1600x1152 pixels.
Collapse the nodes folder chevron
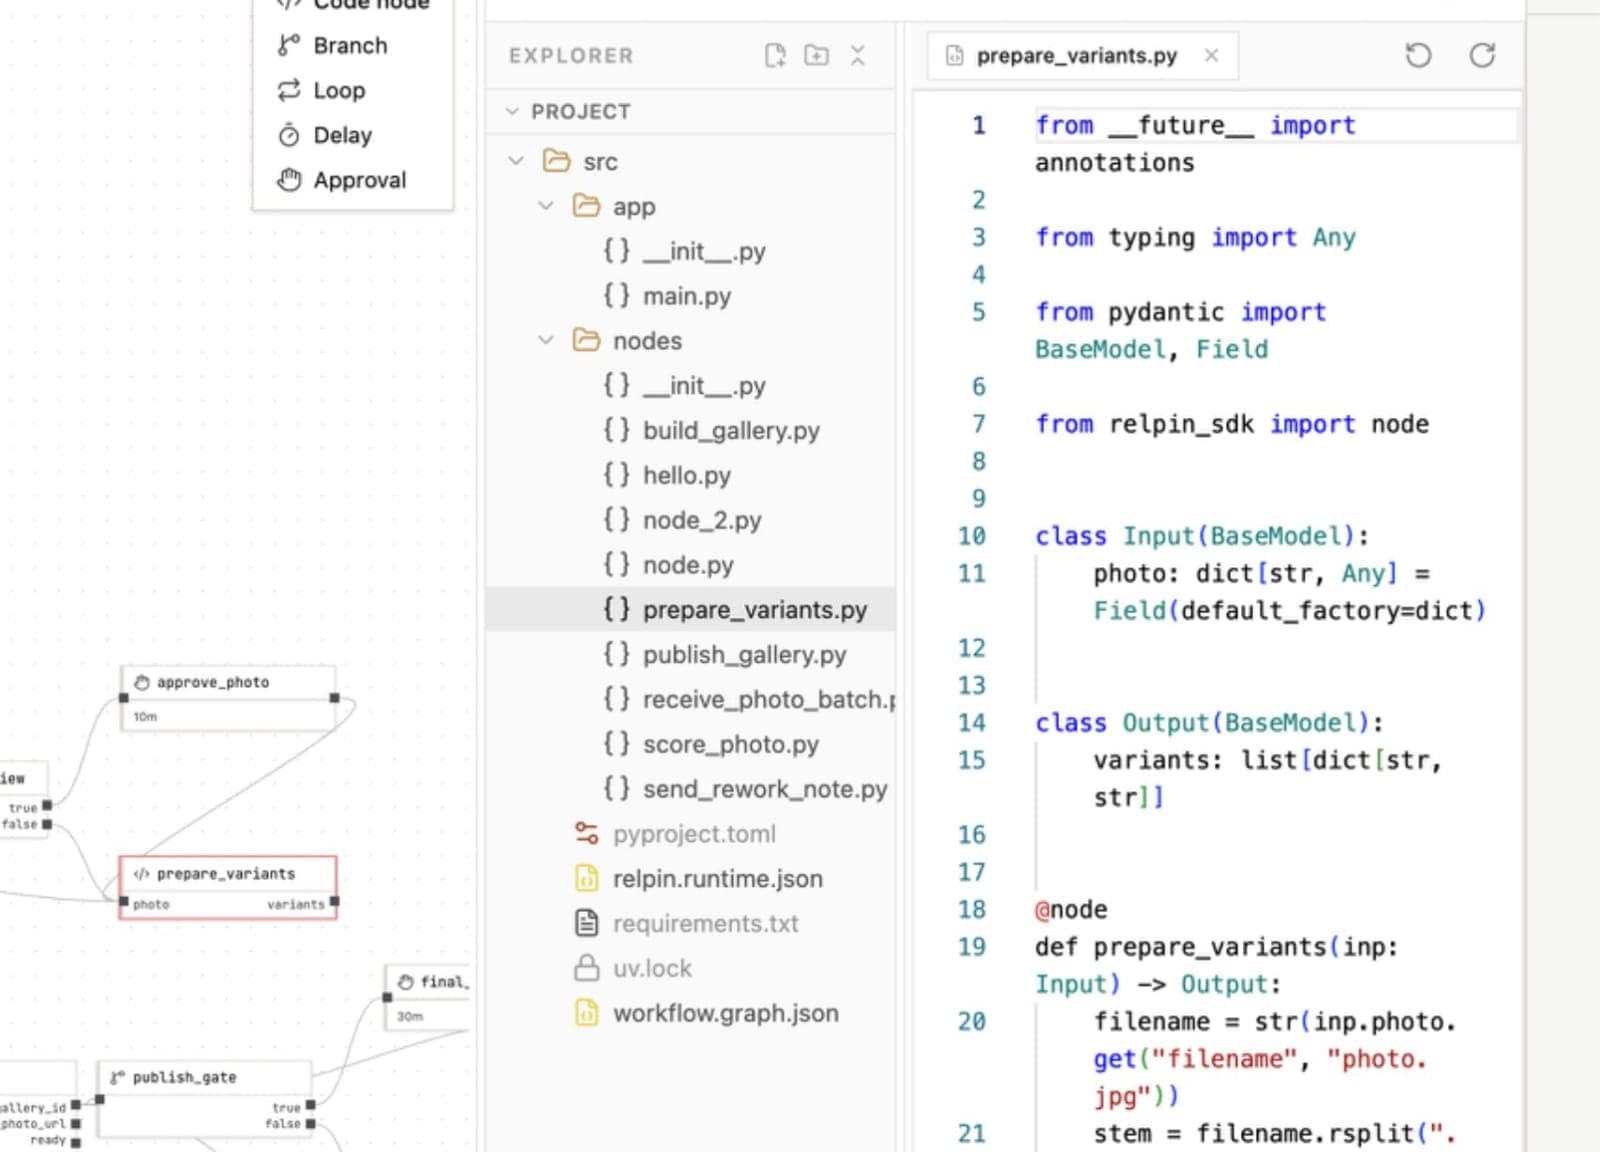(x=546, y=340)
